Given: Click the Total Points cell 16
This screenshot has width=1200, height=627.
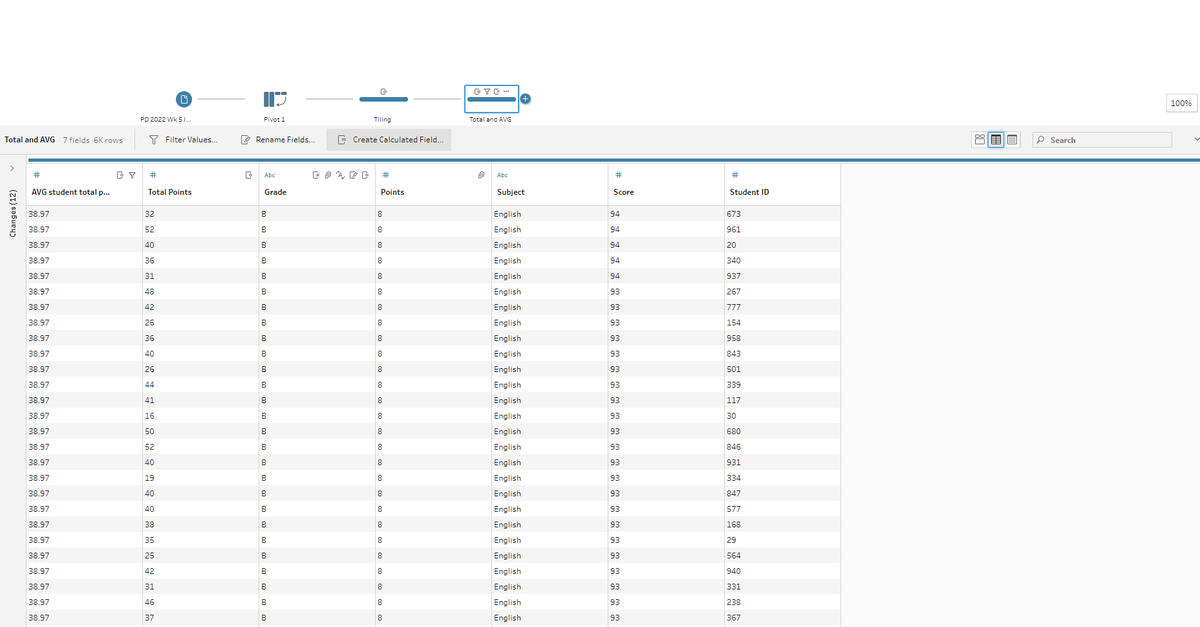Looking at the screenshot, I should click(x=200, y=416).
